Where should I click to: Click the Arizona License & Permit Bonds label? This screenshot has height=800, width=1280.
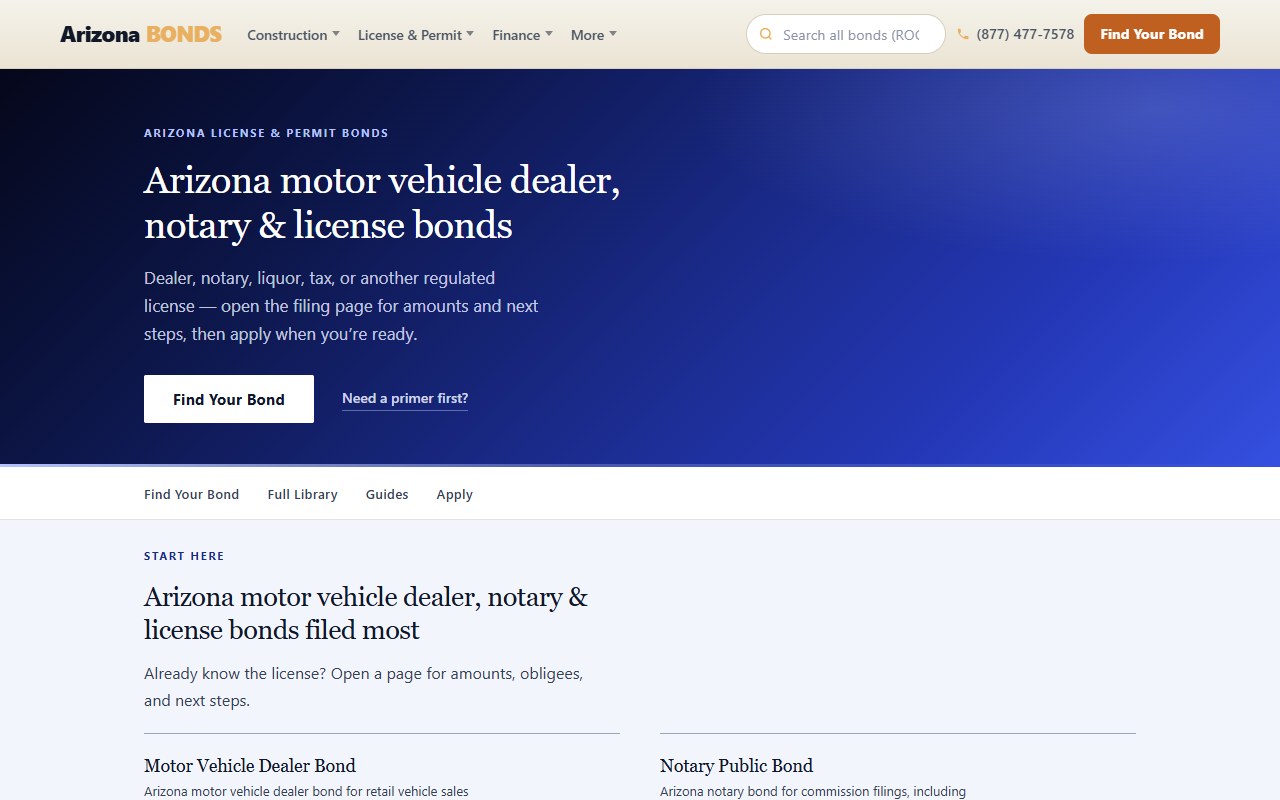[x=266, y=133]
